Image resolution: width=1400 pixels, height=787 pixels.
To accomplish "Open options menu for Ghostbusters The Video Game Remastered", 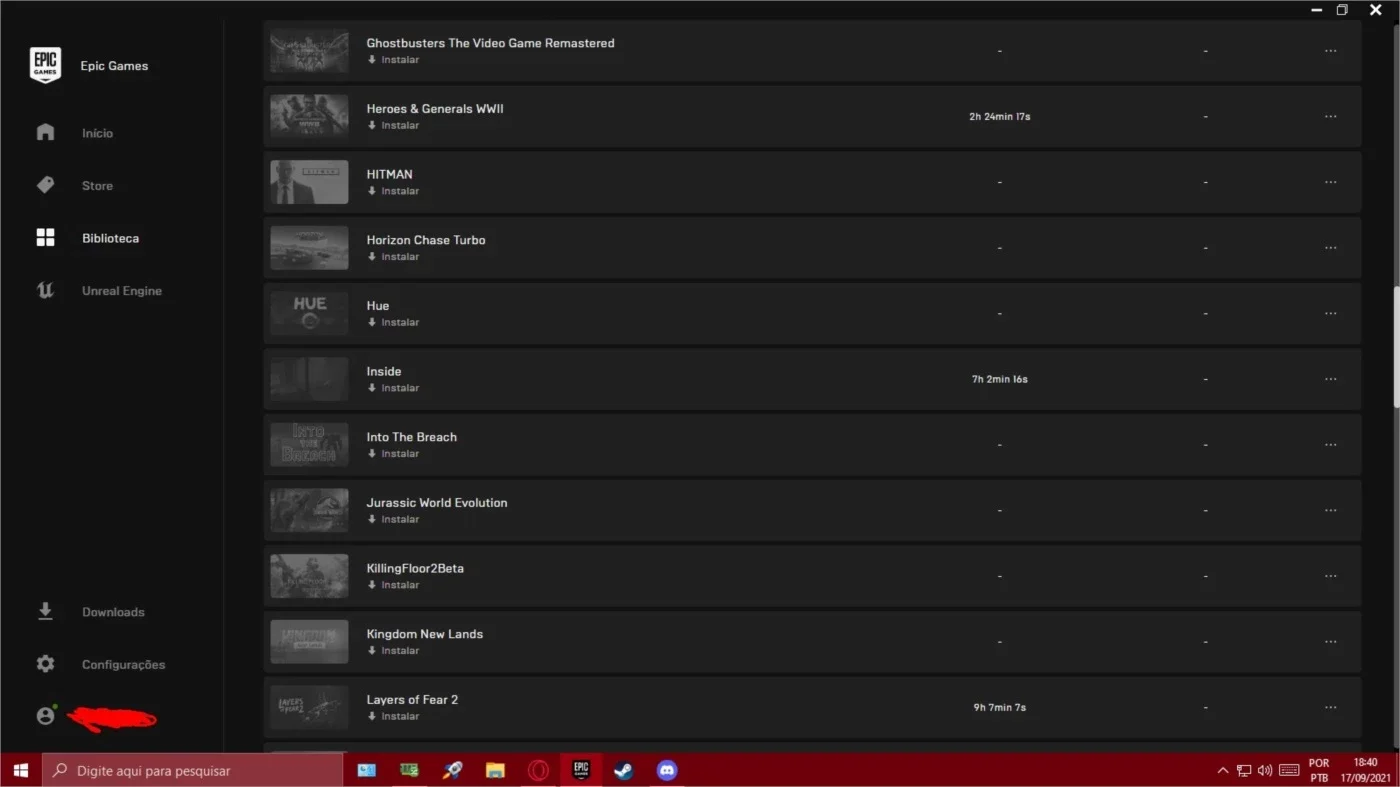I will [1330, 51].
